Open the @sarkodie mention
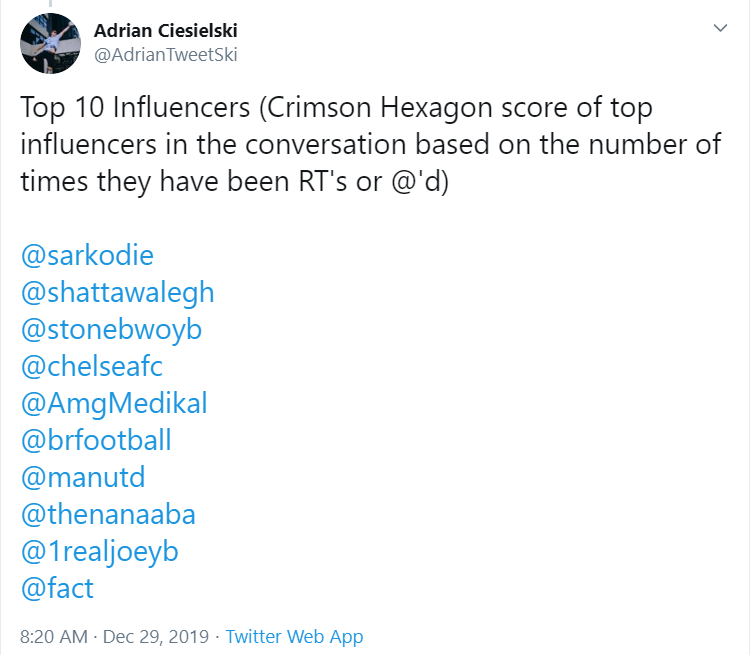 [x=87, y=255]
